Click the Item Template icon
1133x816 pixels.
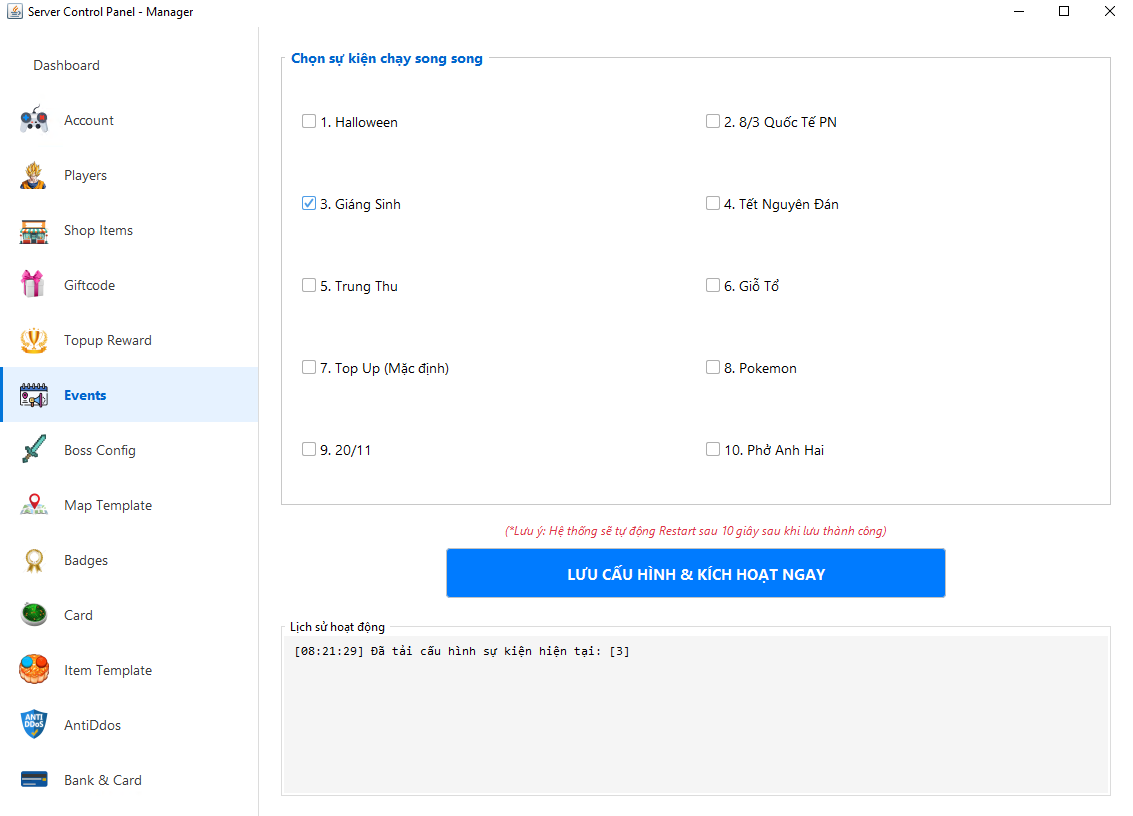34,669
